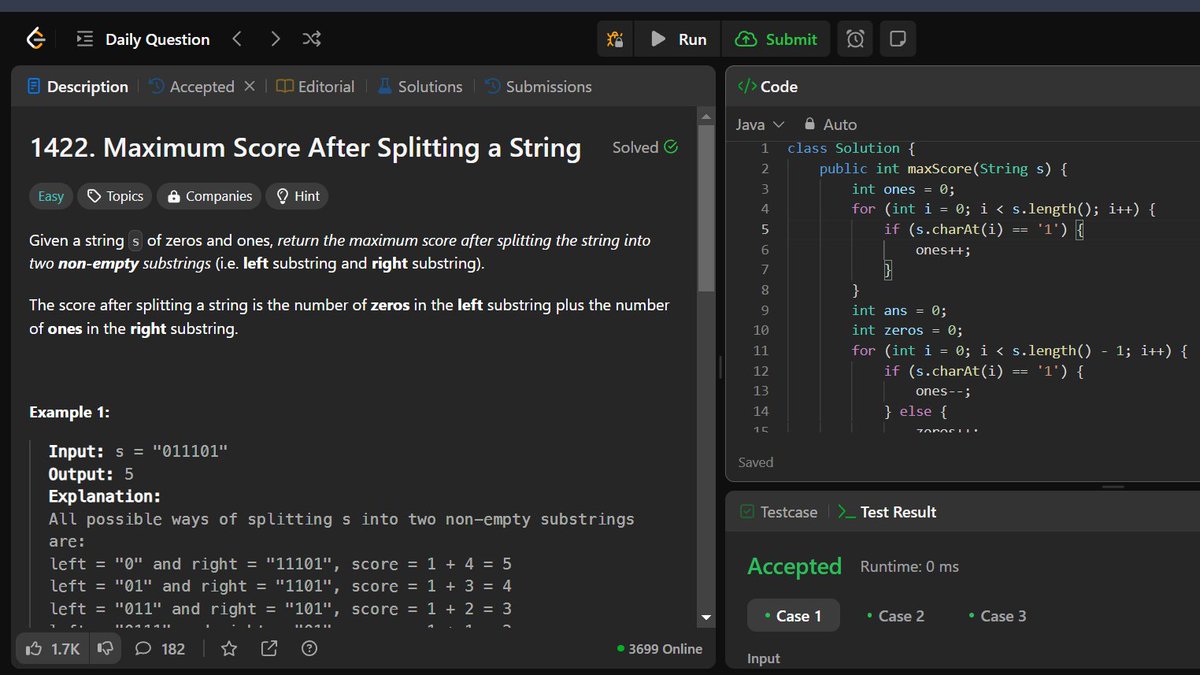Open the alarm clock timer icon
Viewport: 1200px width, 675px height.
coord(855,39)
